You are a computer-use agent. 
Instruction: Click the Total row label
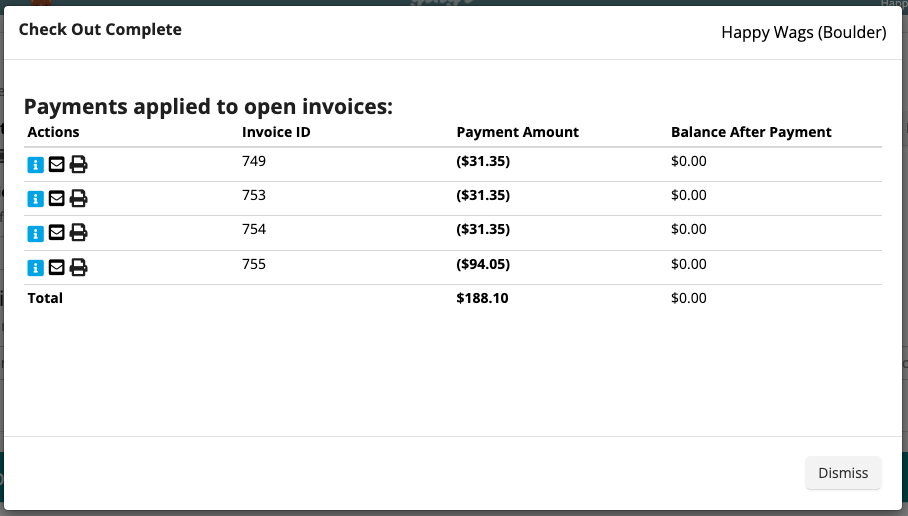click(45, 298)
